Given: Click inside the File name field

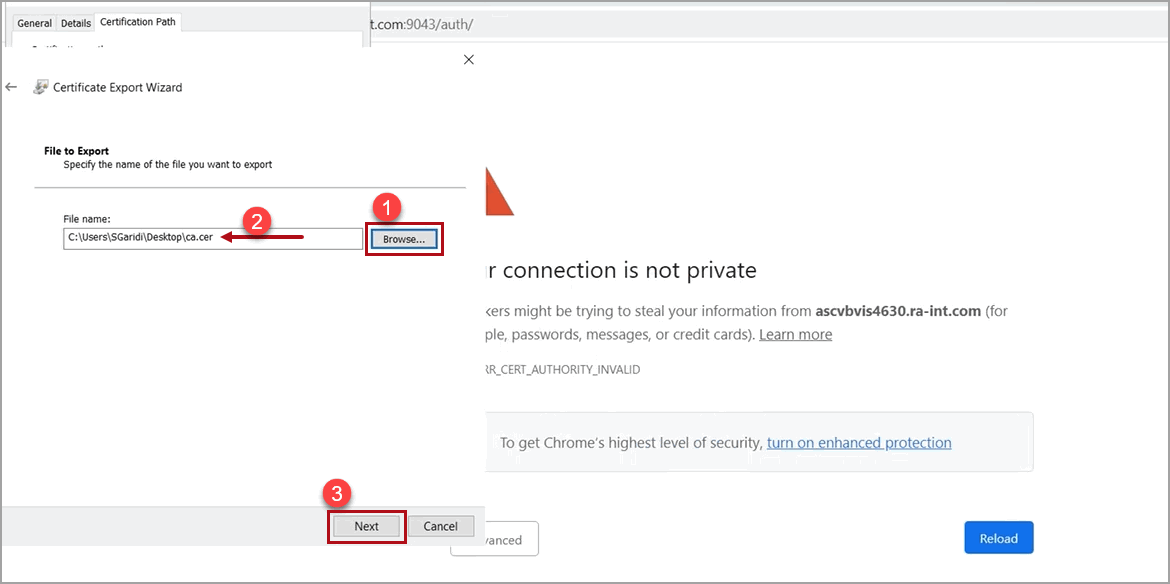Looking at the screenshot, I should [x=213, y=239].
